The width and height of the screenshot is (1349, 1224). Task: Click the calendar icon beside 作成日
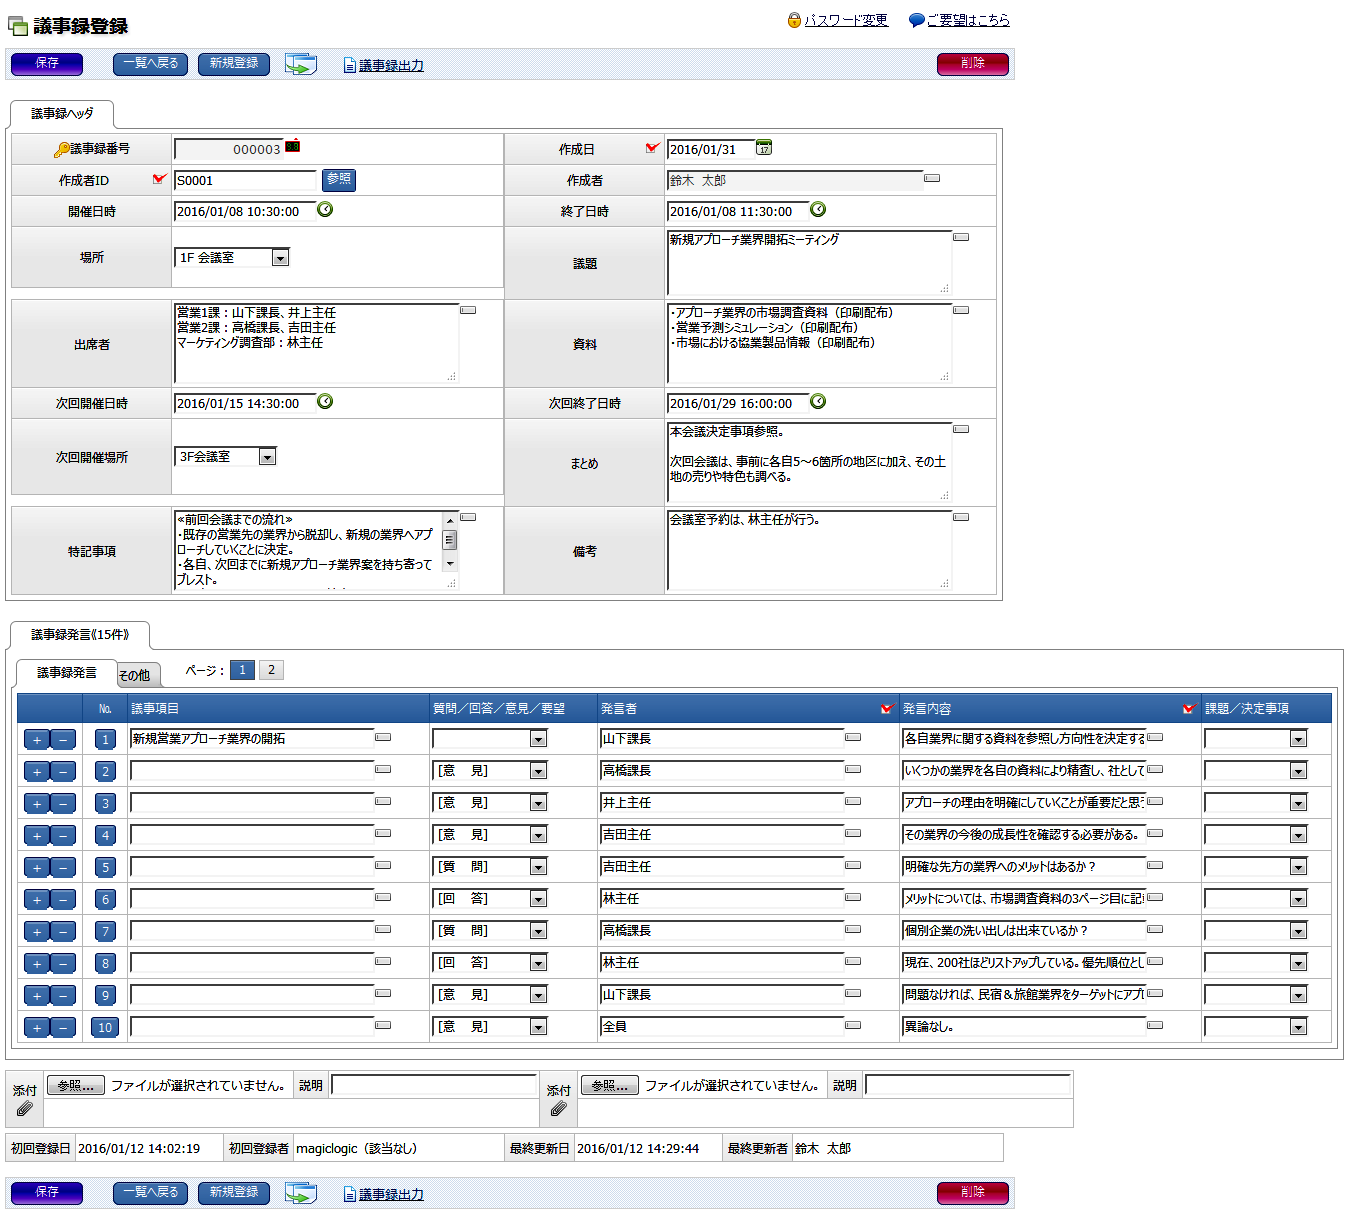[764, 148]
